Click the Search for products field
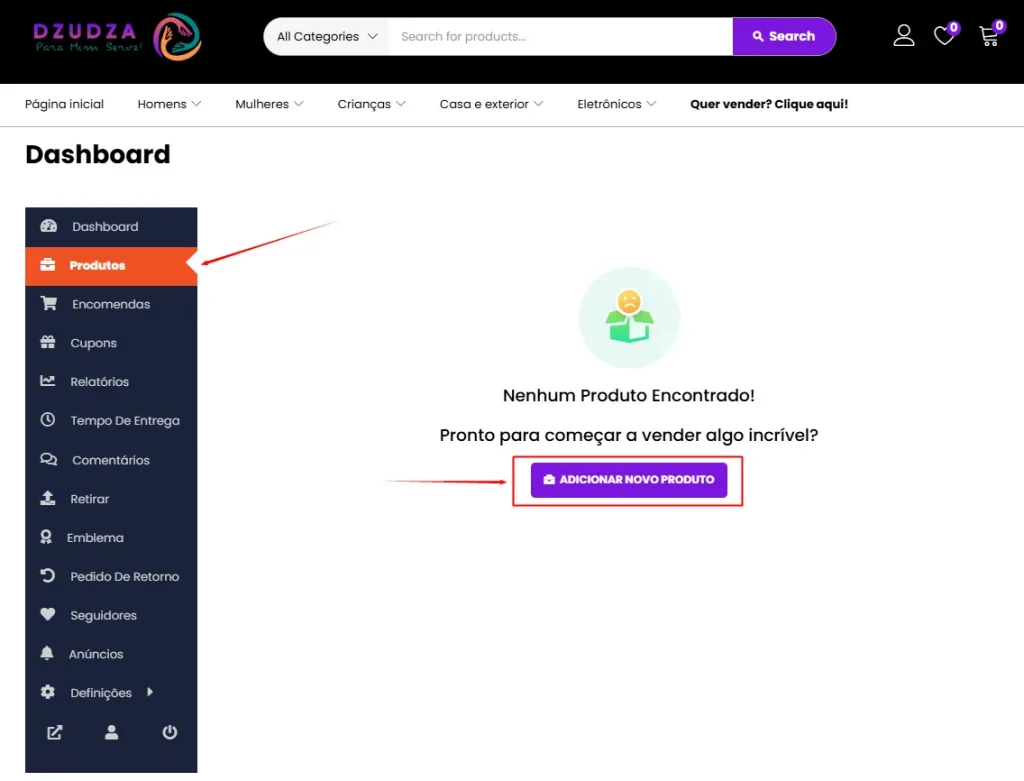The width and height of the screenshot is (1024, 781). pyautogui.click(x=560, y=37)
